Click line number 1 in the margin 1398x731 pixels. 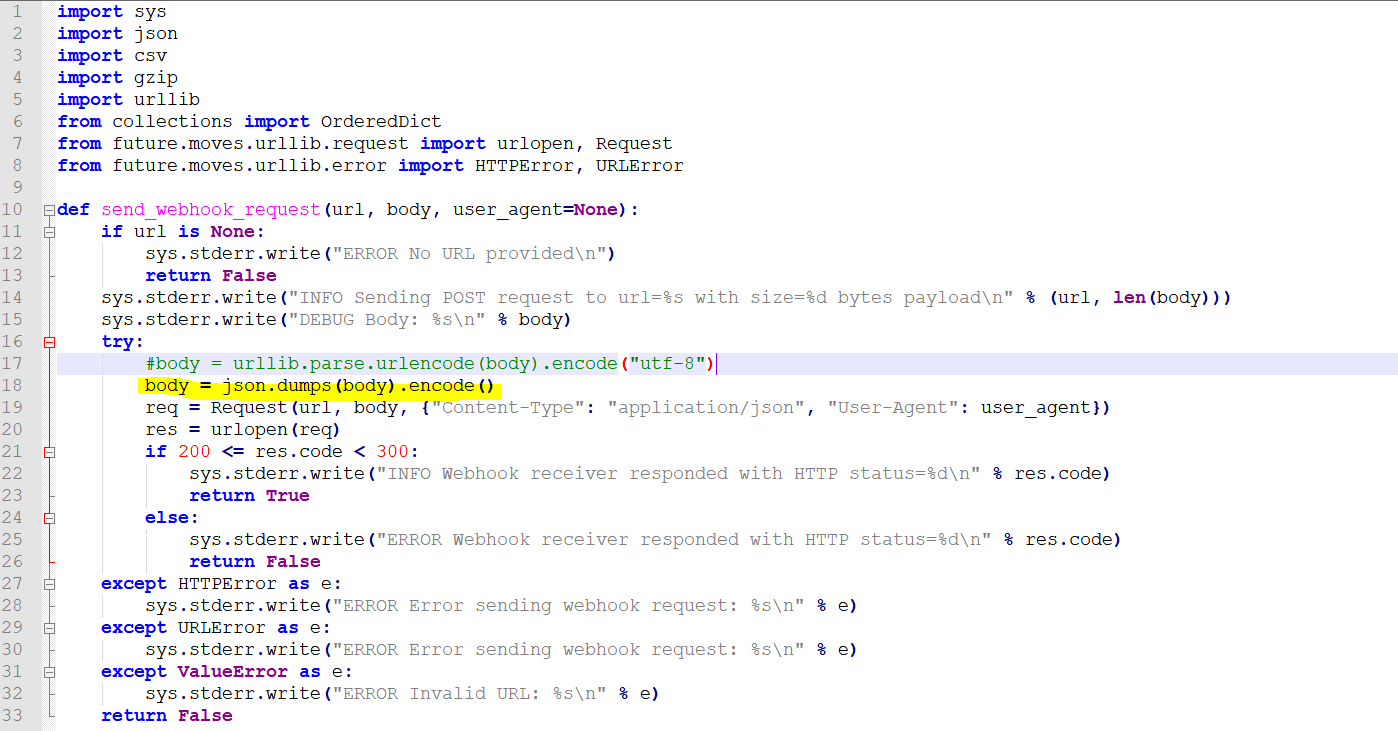(x=17, y=11)
